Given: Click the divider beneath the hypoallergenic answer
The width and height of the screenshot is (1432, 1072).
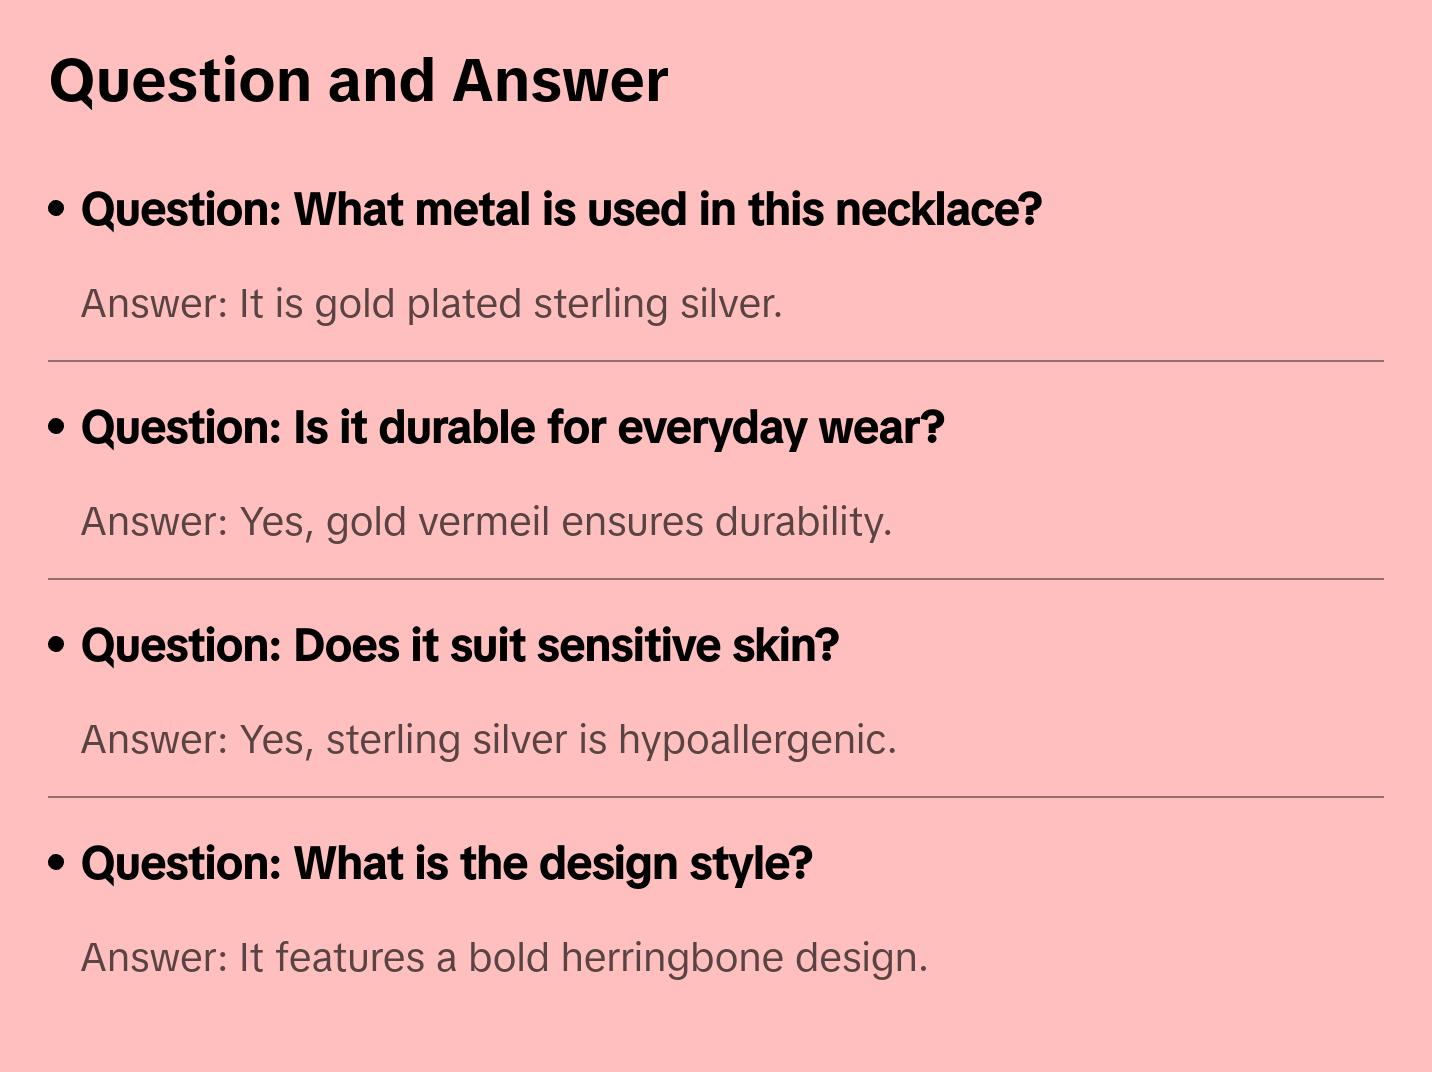Looking at the screenshot, I should pos(716,797).
